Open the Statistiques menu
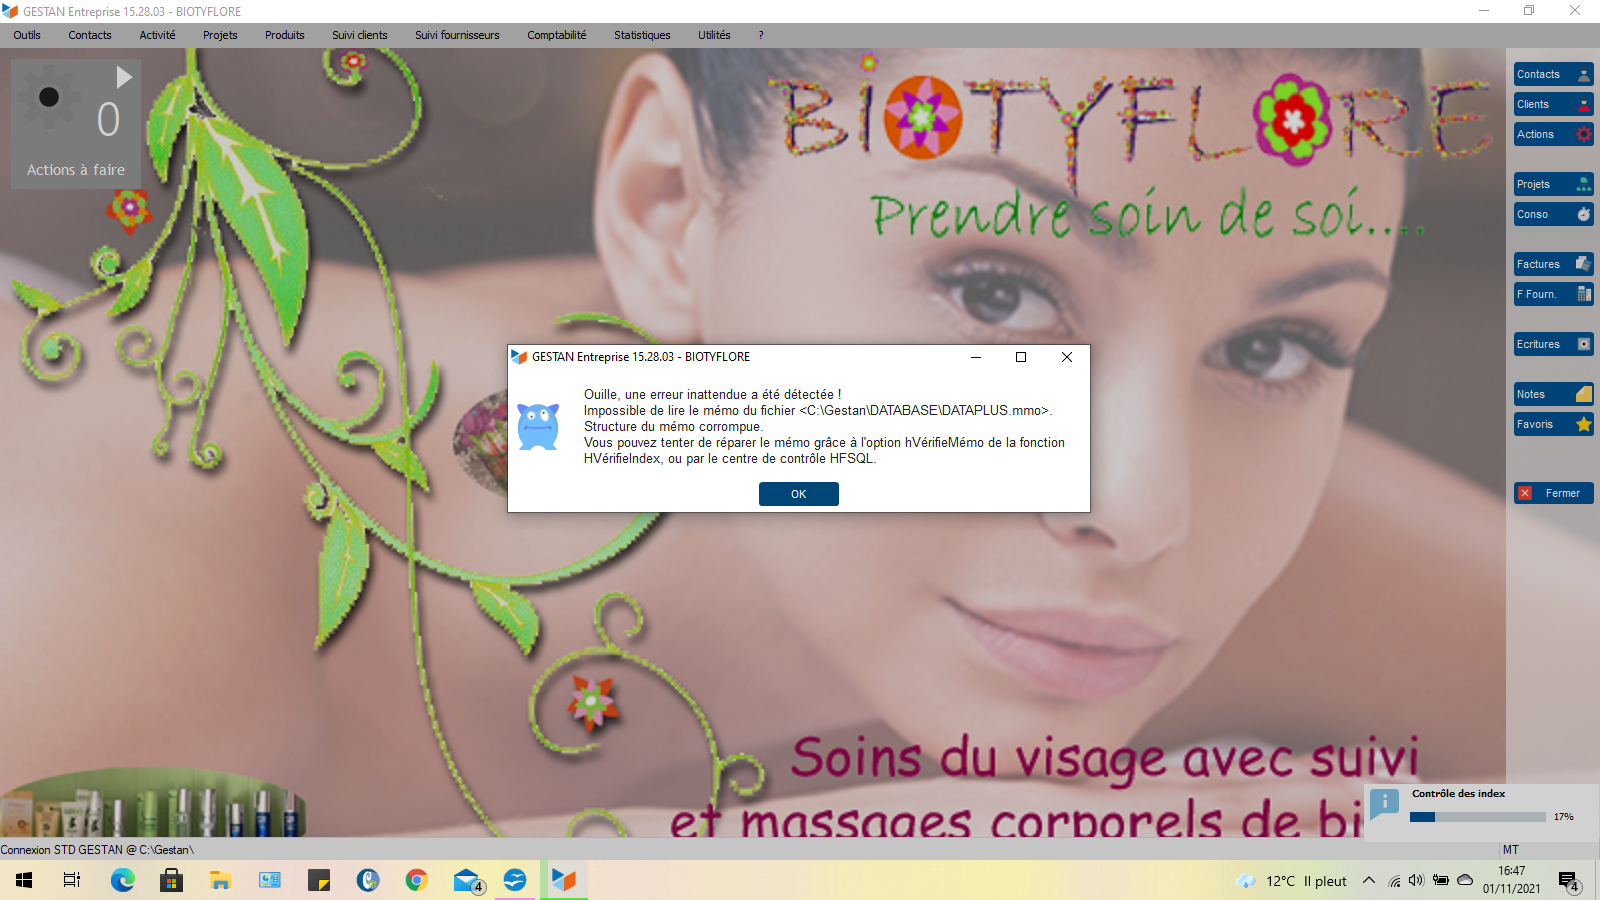The image size is (1600, 900). click(x=642, y=35)
